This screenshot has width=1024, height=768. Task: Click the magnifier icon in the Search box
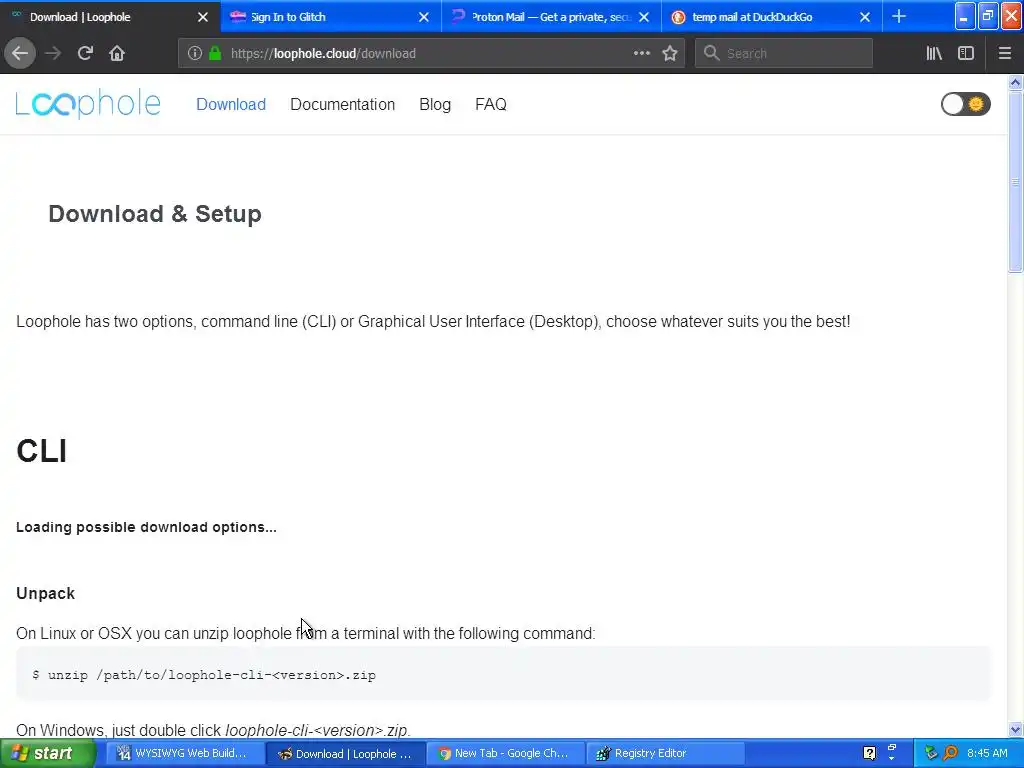tap(711, 54)
